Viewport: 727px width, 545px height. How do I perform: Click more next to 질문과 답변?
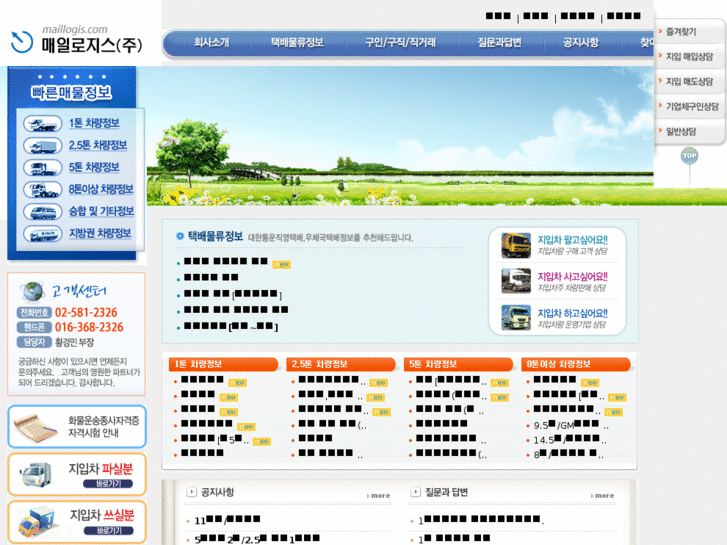click(603, 496)
